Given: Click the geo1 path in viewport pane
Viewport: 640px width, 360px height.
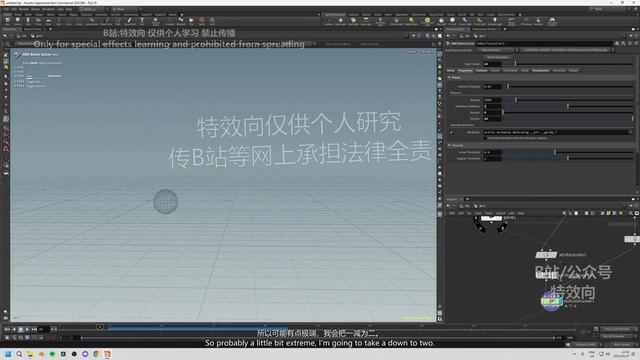Looking at the screenshot, I should coord(37,36).
